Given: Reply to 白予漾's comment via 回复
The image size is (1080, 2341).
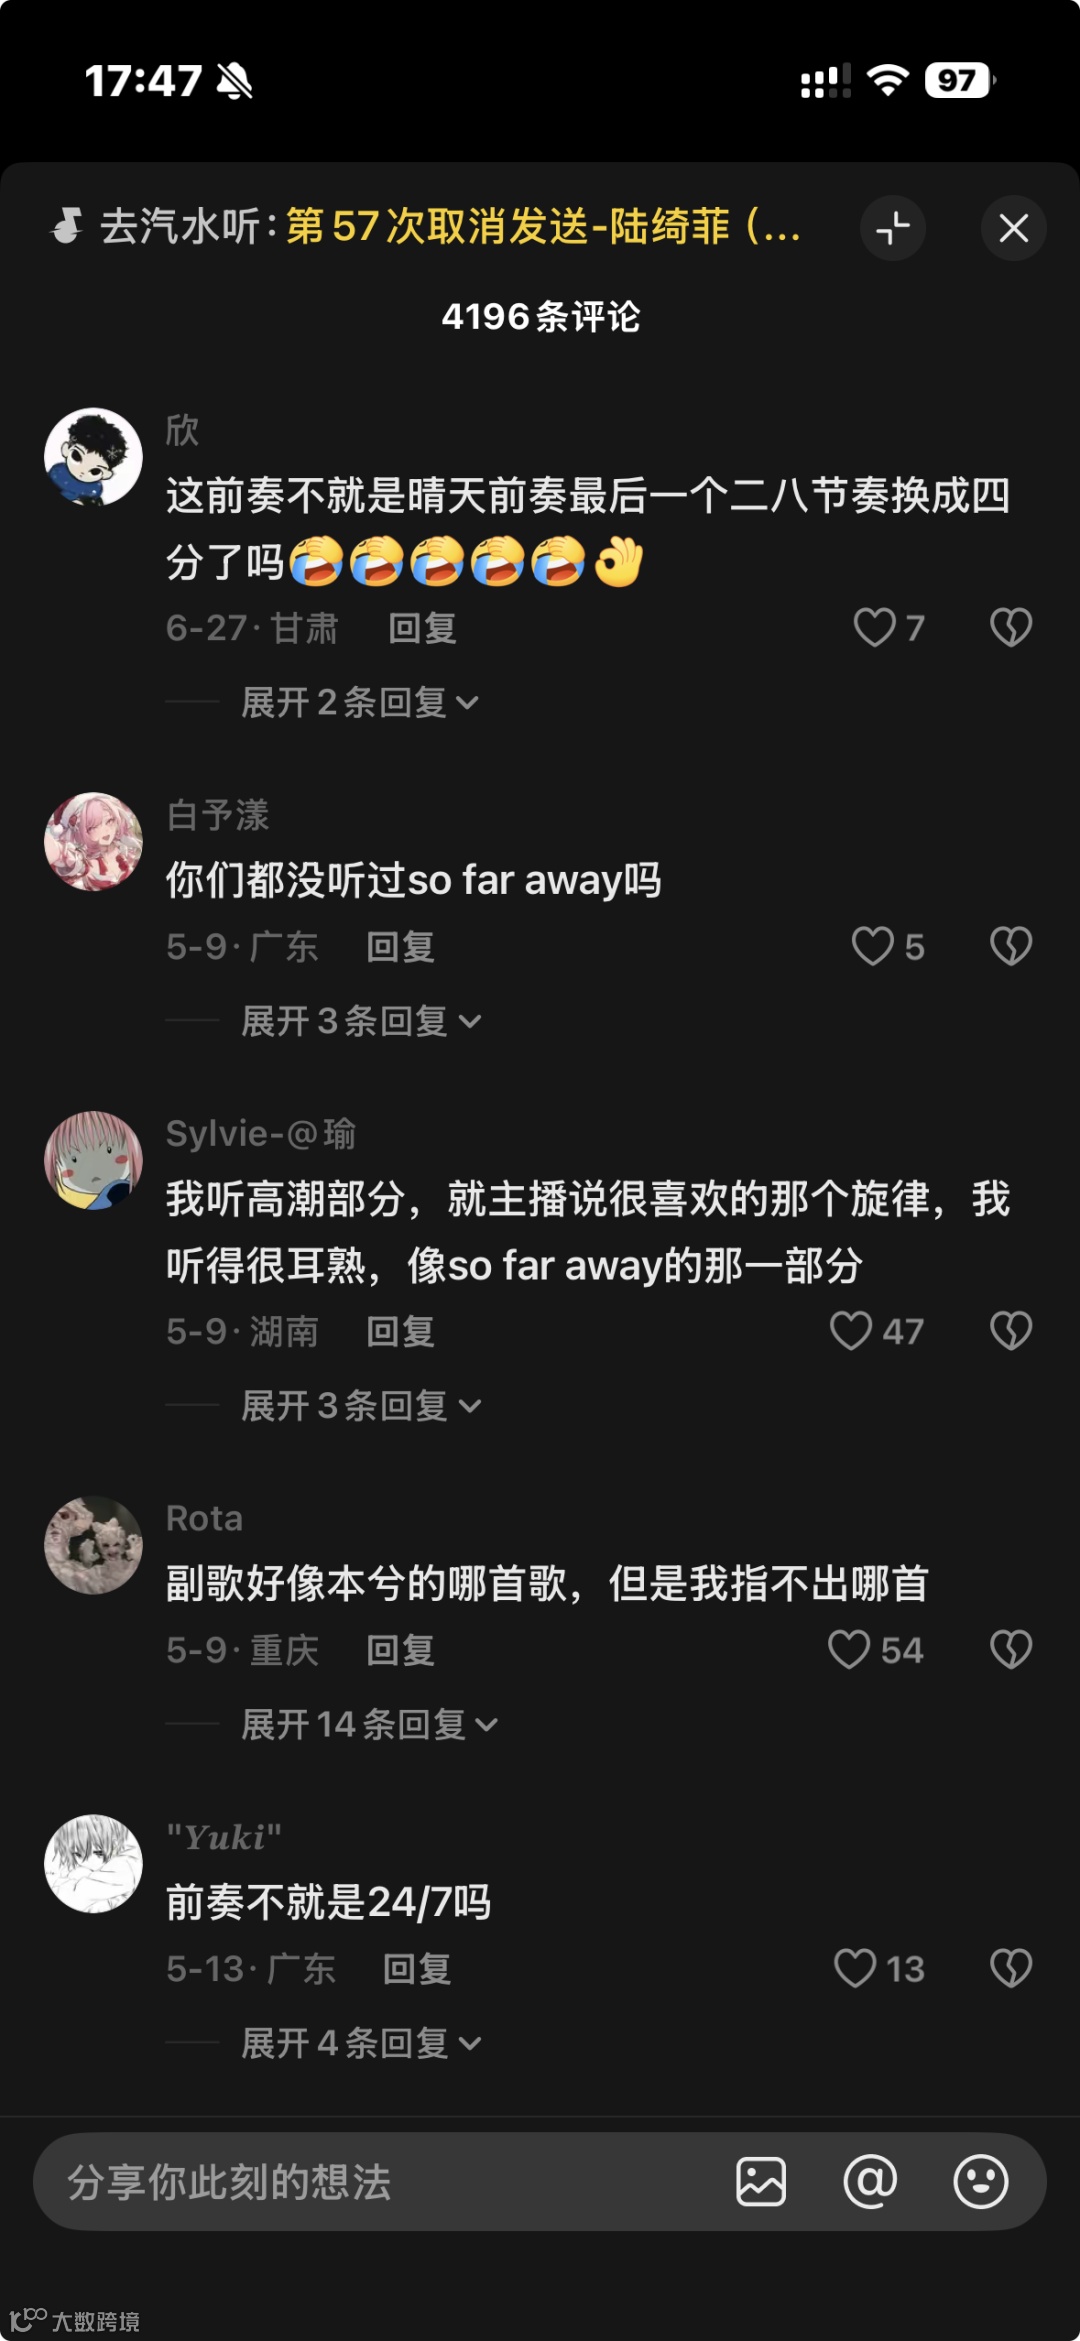Looking at the screenshot, I should [x=400, y=947].
